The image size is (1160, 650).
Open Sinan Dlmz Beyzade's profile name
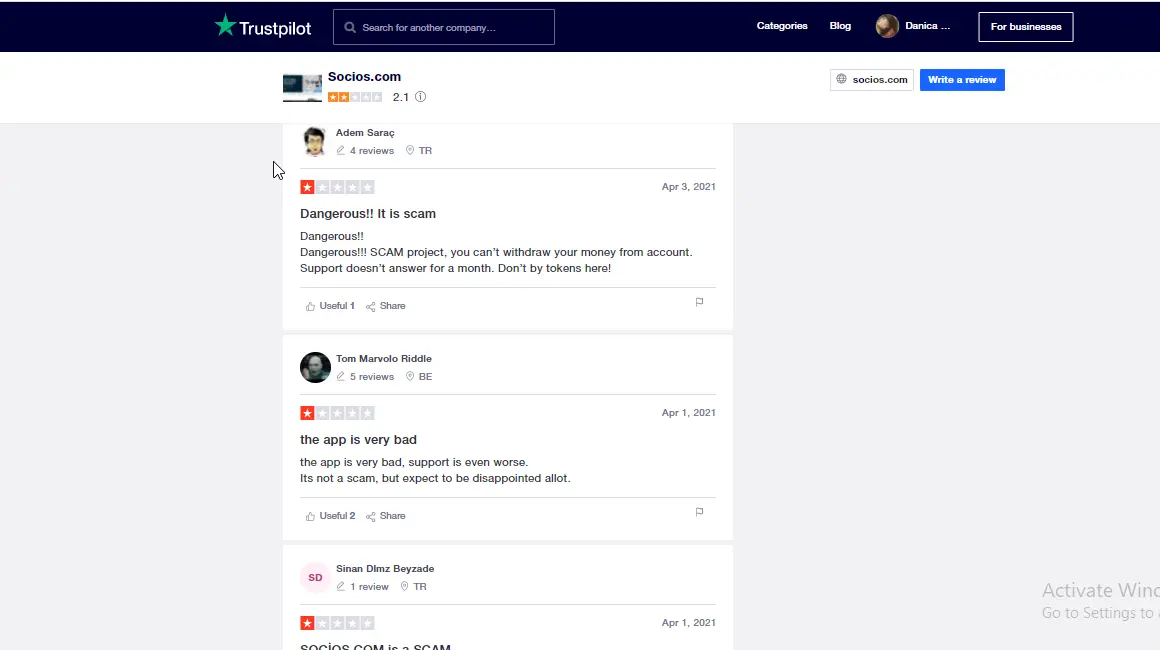click(x=385, y=569)
